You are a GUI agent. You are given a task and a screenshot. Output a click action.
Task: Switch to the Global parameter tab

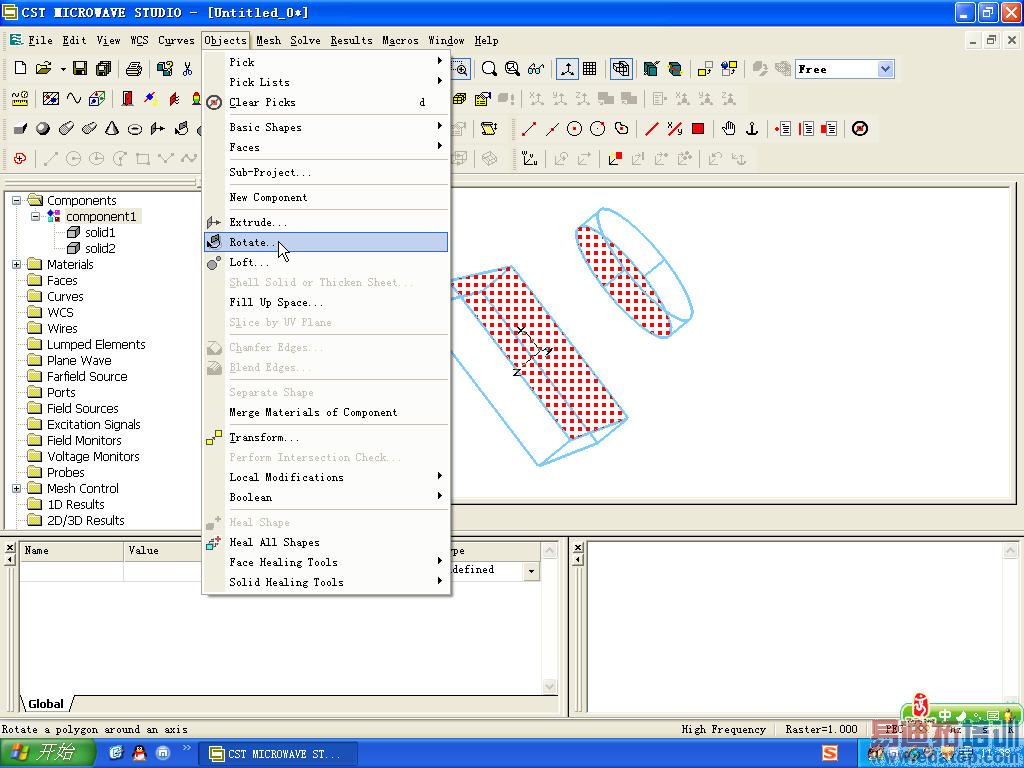(x=46, y=704)
